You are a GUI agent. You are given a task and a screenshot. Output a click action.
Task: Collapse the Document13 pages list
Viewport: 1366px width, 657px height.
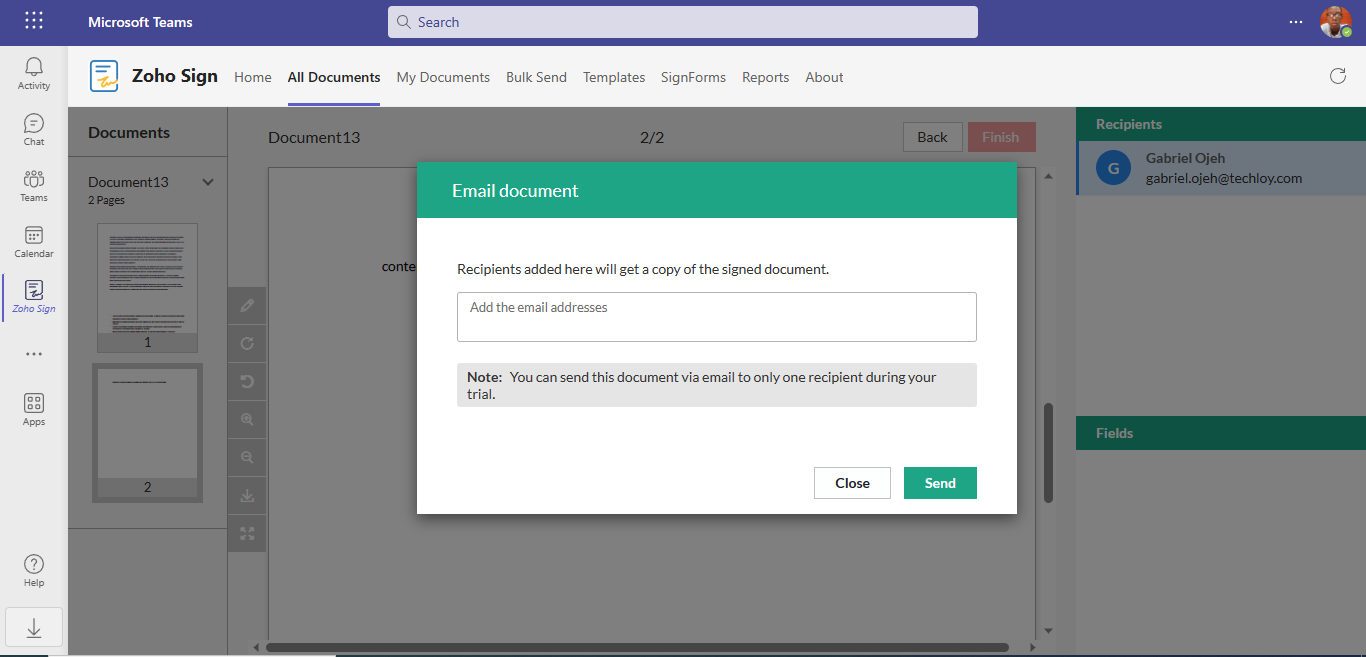click(x=208, y=182)
